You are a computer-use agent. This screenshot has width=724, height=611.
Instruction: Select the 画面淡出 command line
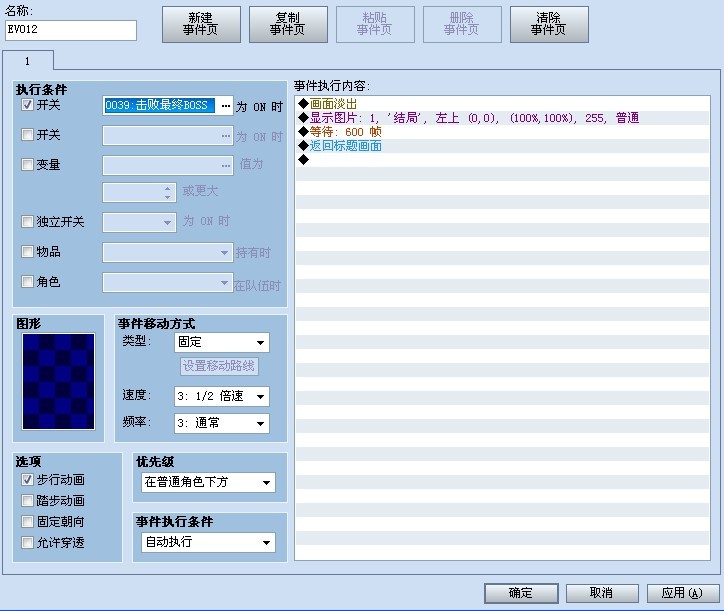coord(502,104)
